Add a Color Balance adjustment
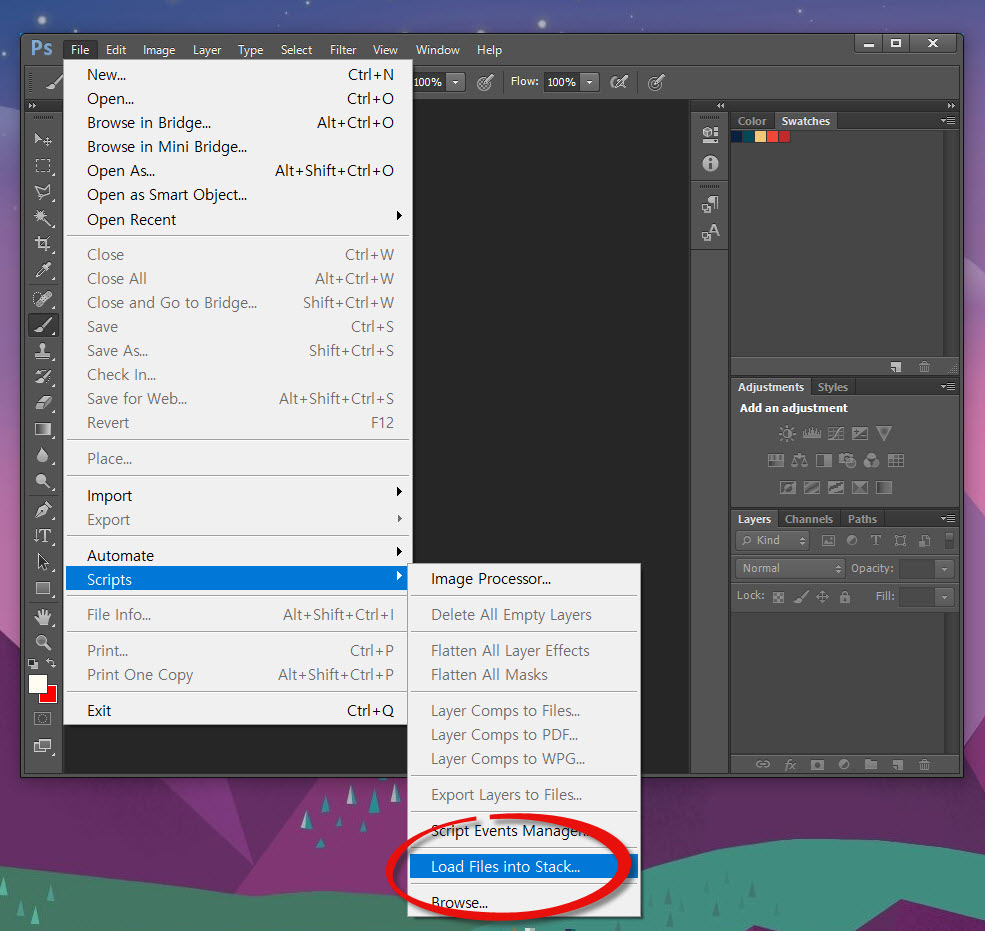This screenshot has width=985, height=931. (x=799, y=460)
